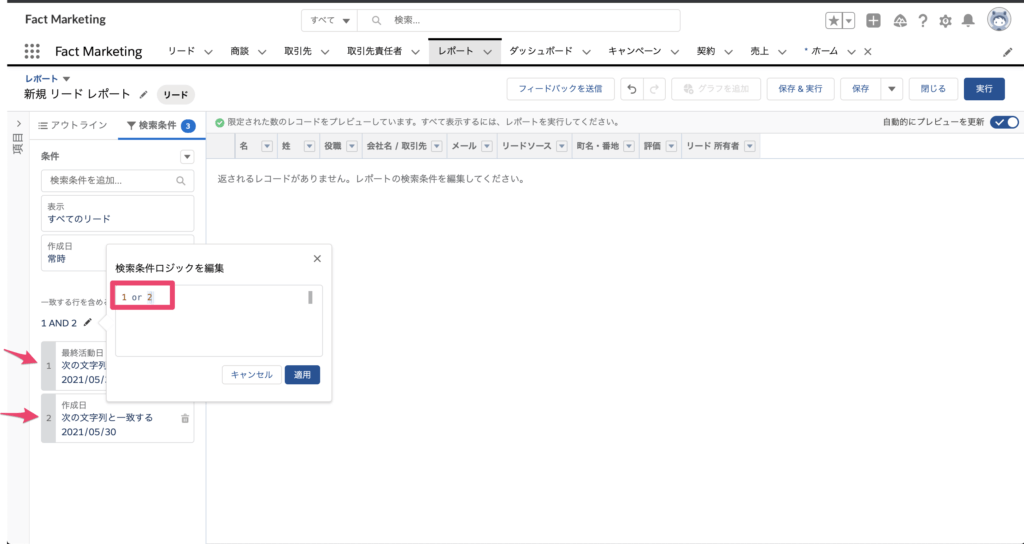Click キャンセル in the logic popup
The image size is (1024, 544).
[251, 375]
